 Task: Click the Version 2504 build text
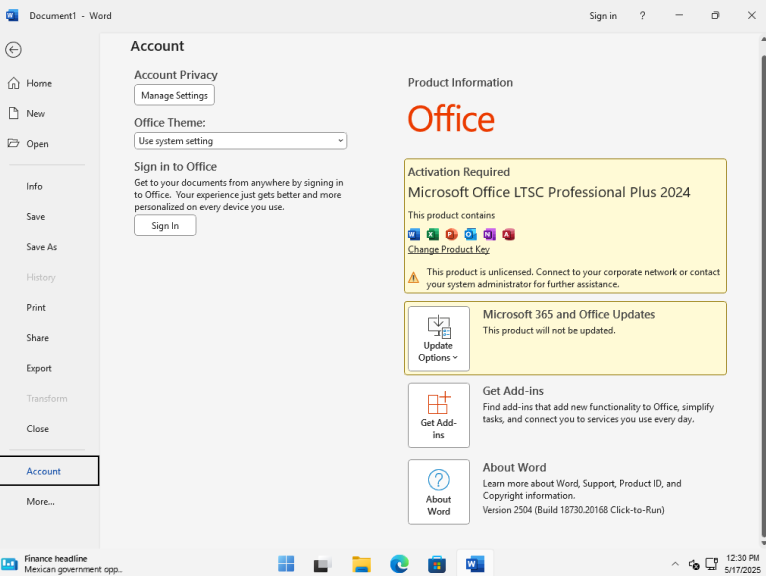(574, 510)
